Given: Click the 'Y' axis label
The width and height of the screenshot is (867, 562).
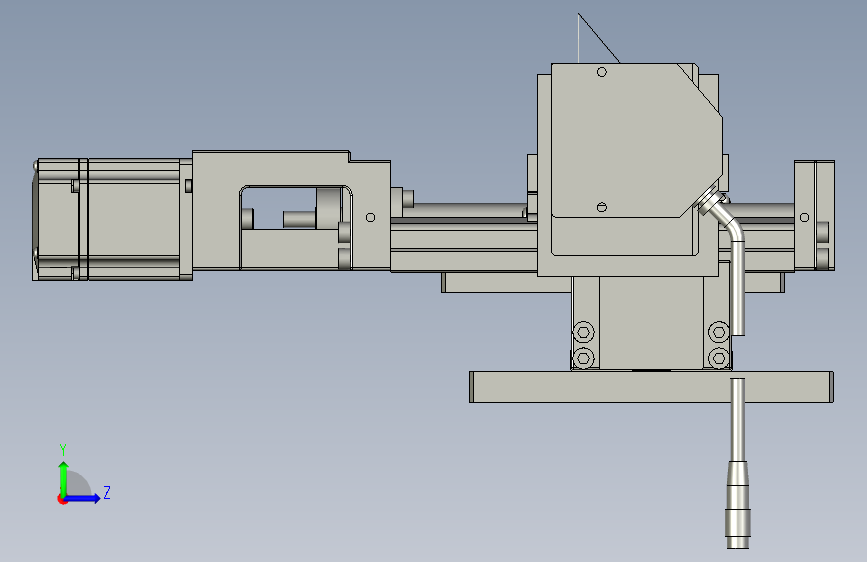Looking at the screenshot, I should pos(63,449).
